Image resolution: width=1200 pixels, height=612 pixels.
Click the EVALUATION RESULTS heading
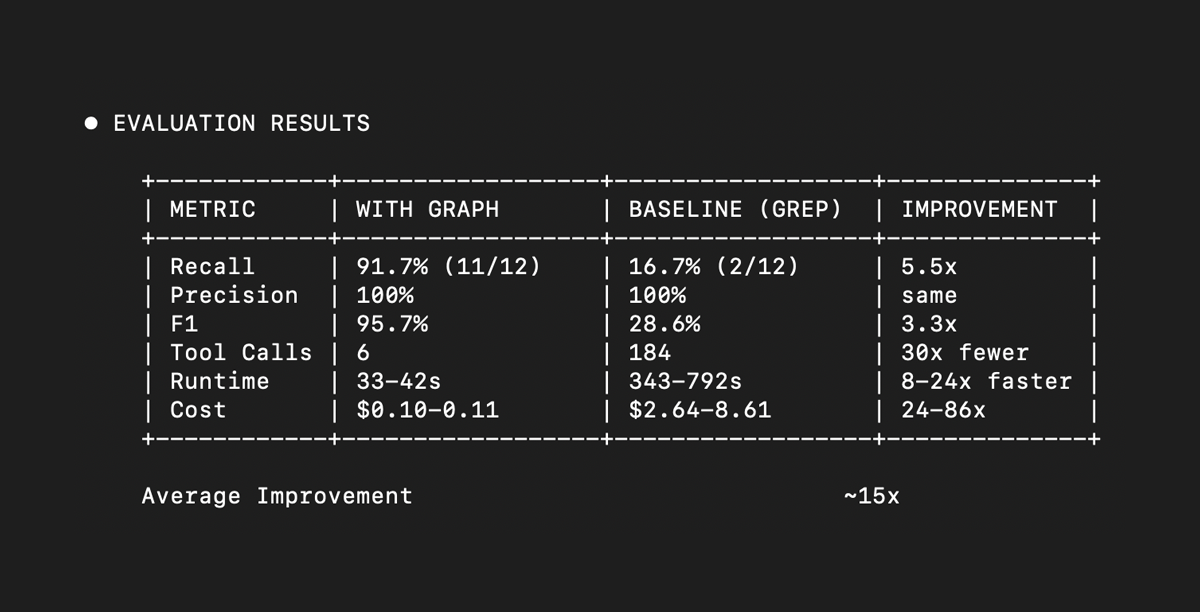(241, 124)
